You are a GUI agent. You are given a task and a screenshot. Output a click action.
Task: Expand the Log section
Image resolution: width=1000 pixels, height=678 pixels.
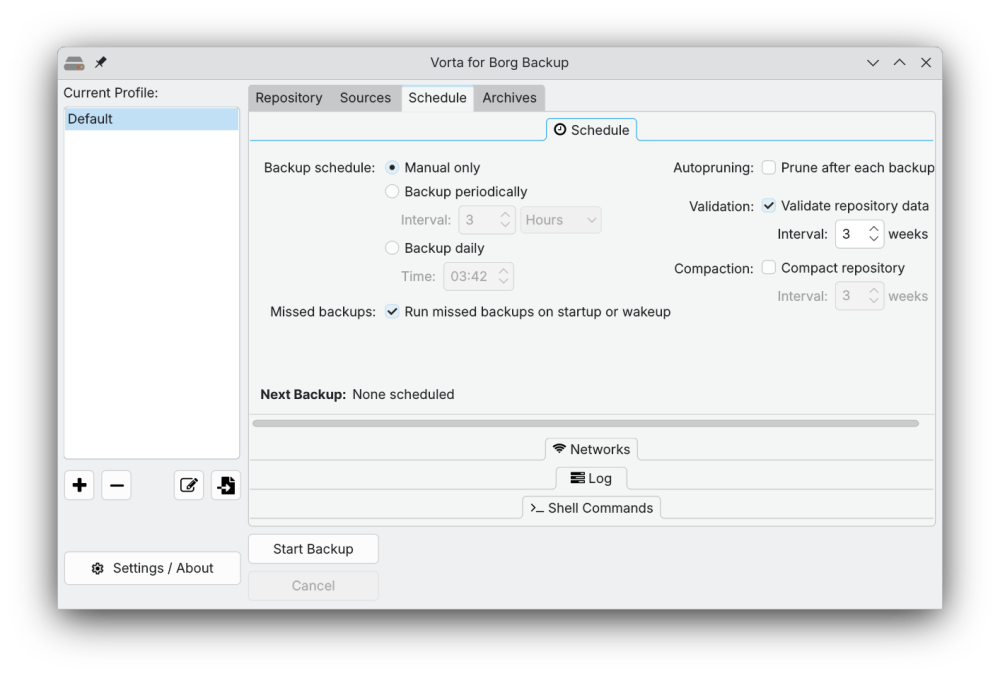591,478
